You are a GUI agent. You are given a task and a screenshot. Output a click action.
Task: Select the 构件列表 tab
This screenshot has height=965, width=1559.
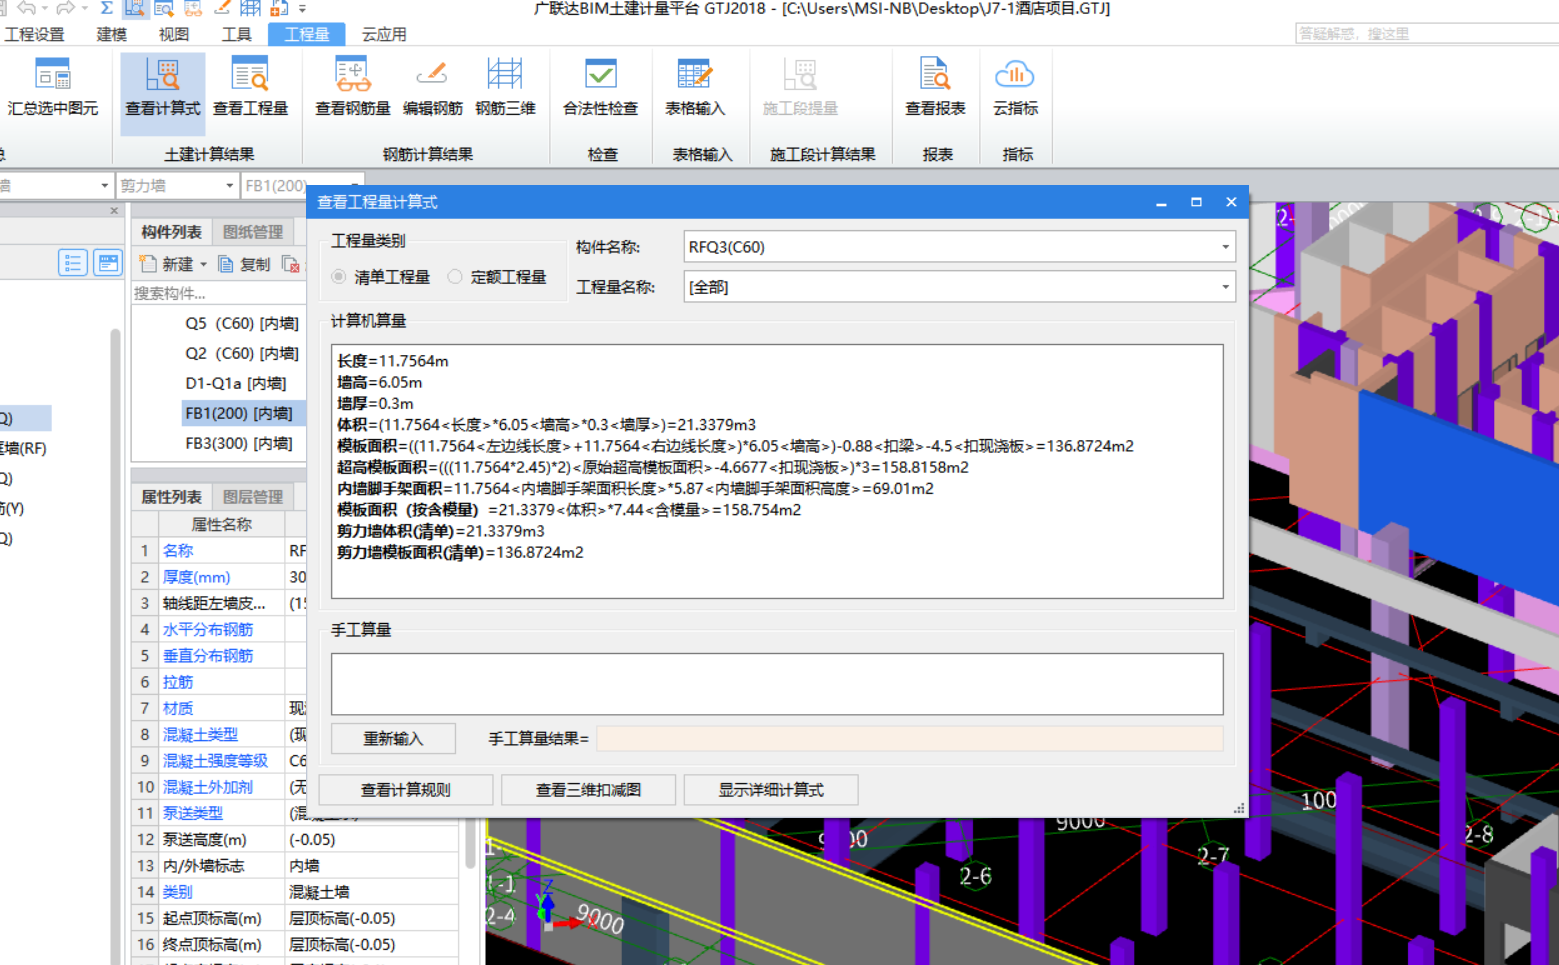pyautogui.click(x=171, y=232)
